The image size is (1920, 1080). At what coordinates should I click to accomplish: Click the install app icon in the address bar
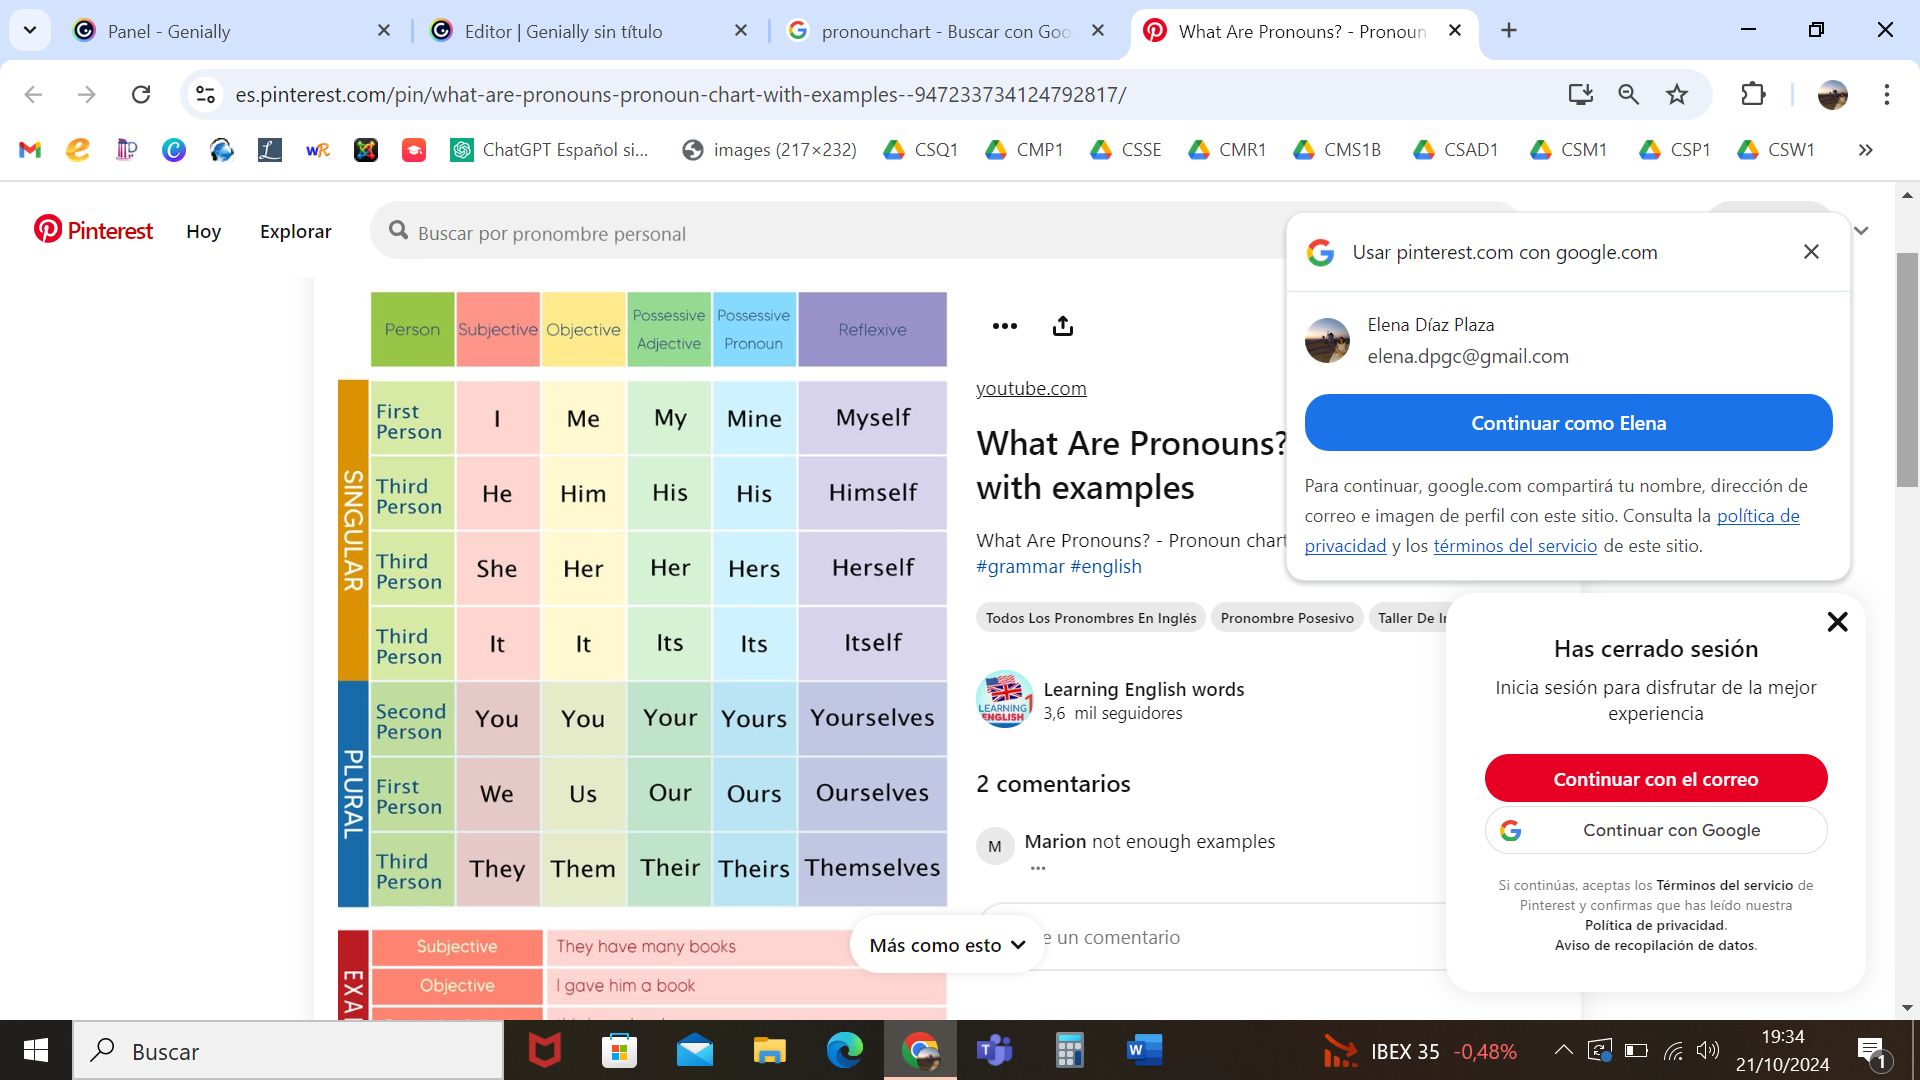tap(1580, 95)
